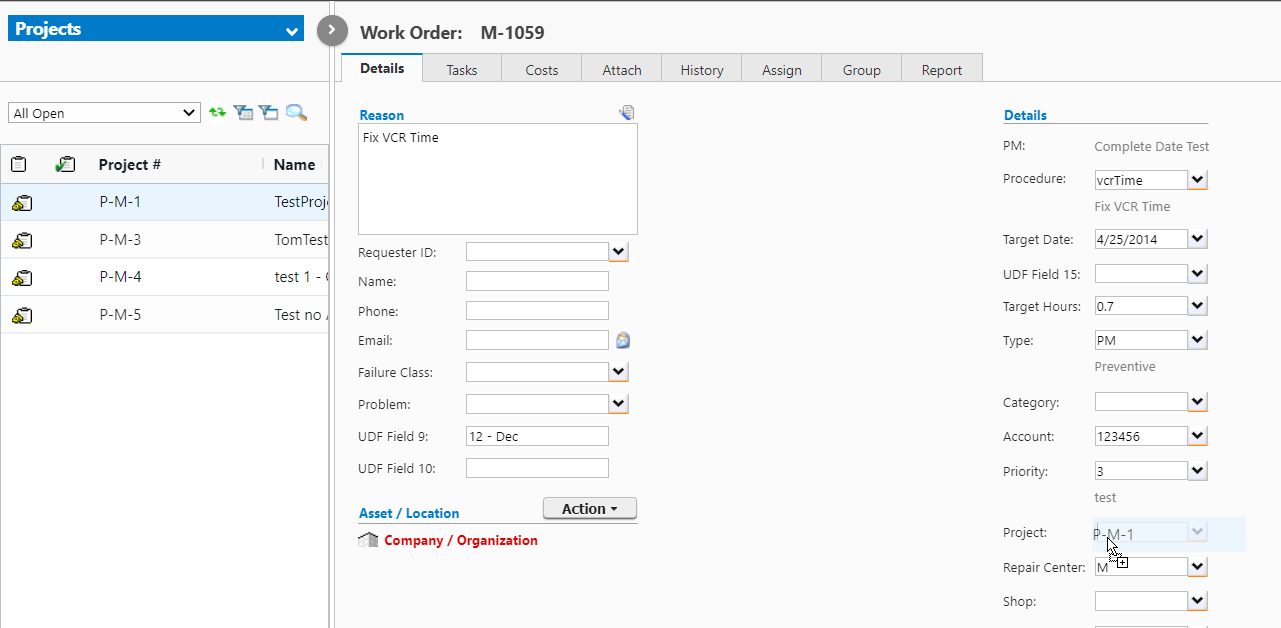Open the Target Hours dropdown arrow
The image size is (1281, 628).
point(1198,306)
